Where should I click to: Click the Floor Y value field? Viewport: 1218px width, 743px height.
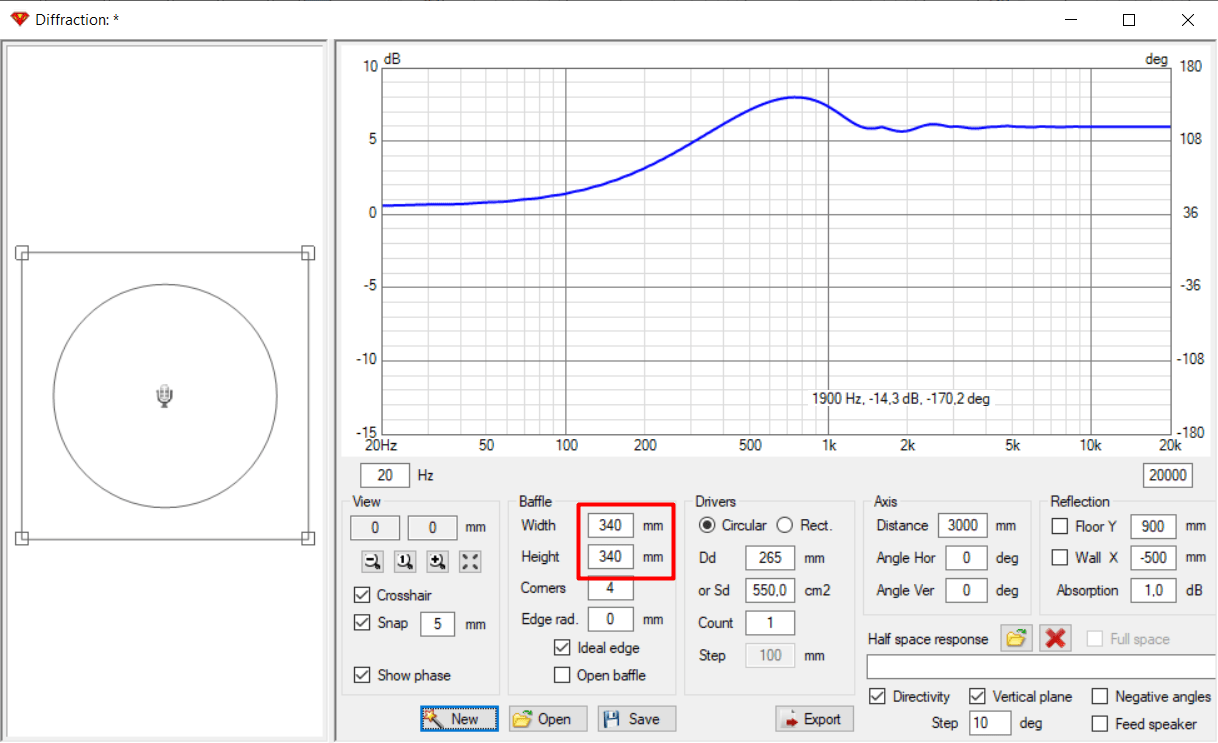pyautogui.click(x=1153, y=526)
